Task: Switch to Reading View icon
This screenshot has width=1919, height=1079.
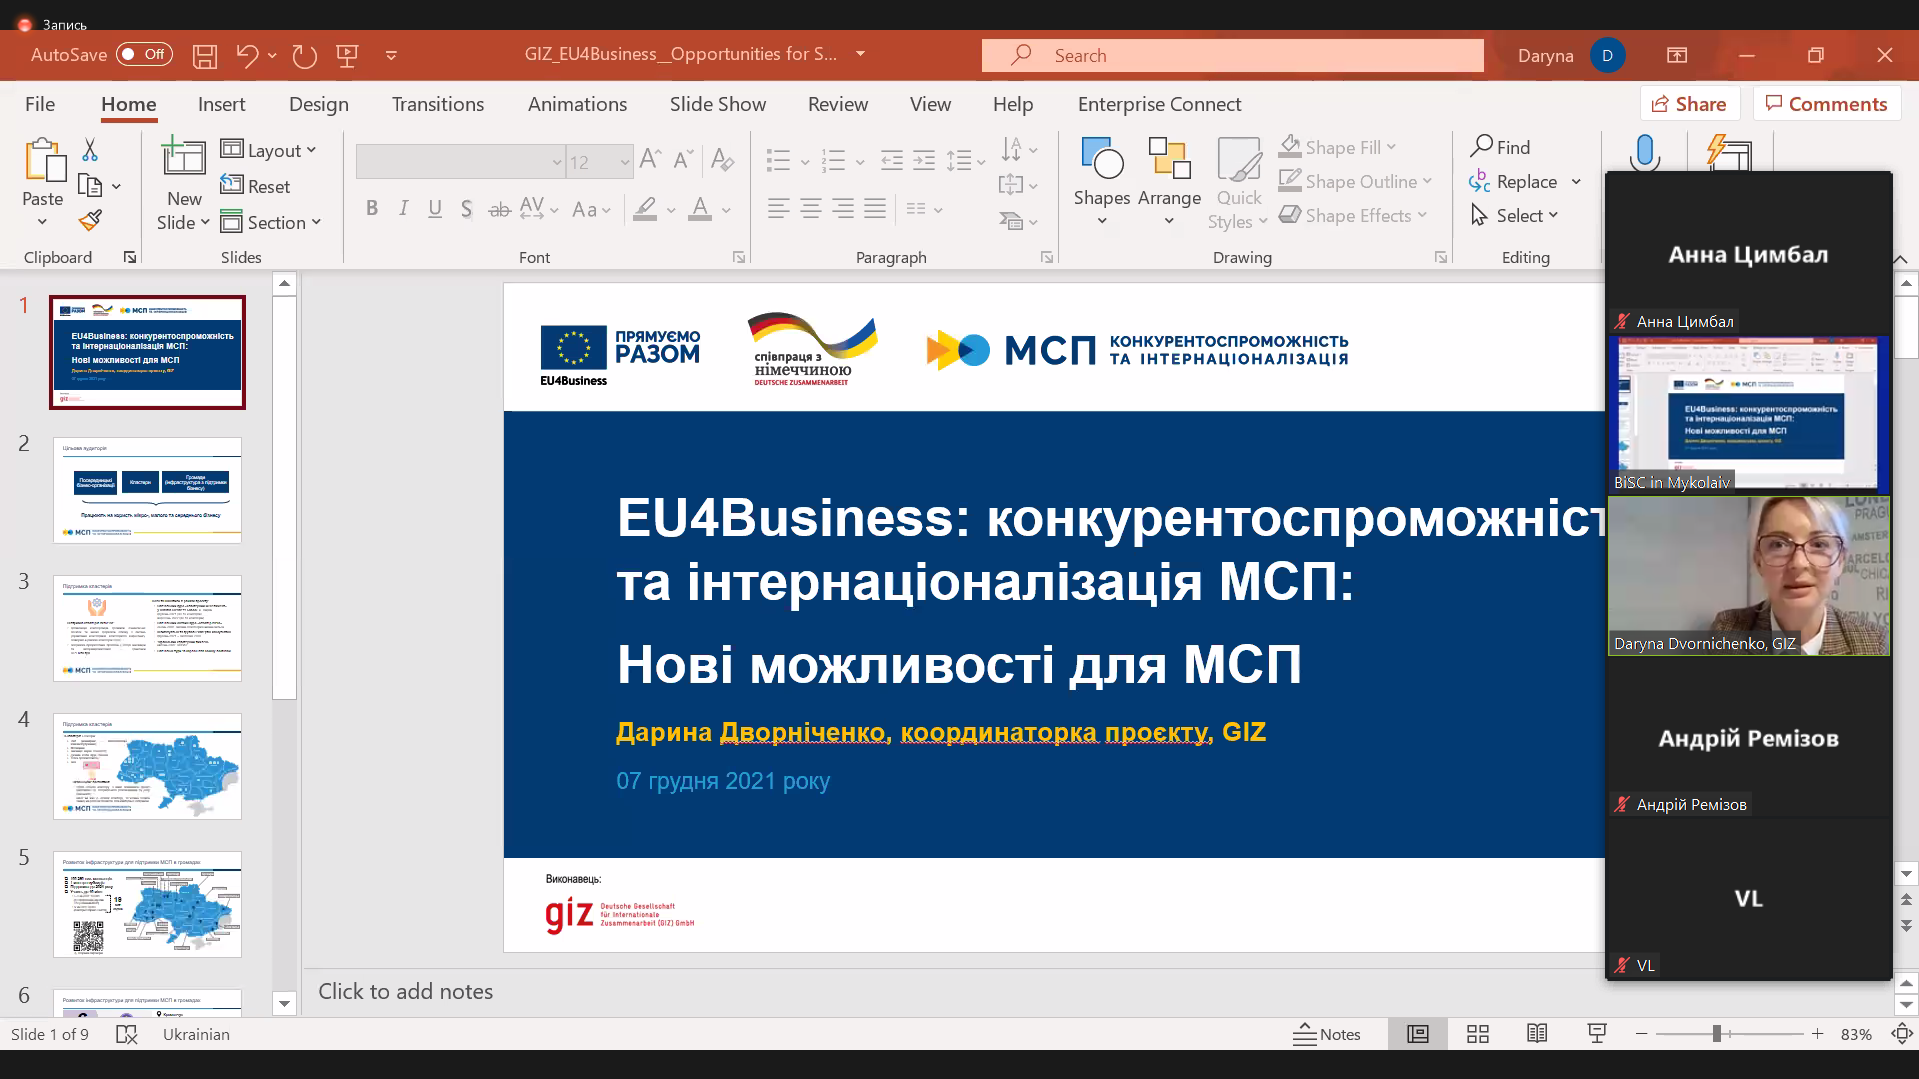Action: [x=1537, y=1034]
